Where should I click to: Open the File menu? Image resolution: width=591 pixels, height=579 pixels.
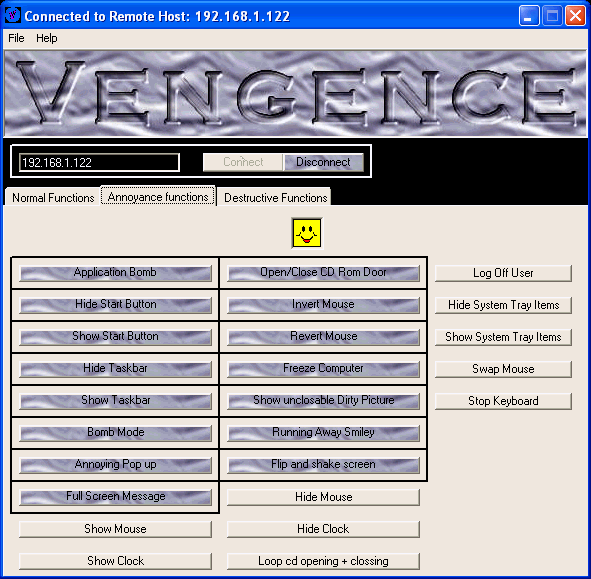(16, 38)
